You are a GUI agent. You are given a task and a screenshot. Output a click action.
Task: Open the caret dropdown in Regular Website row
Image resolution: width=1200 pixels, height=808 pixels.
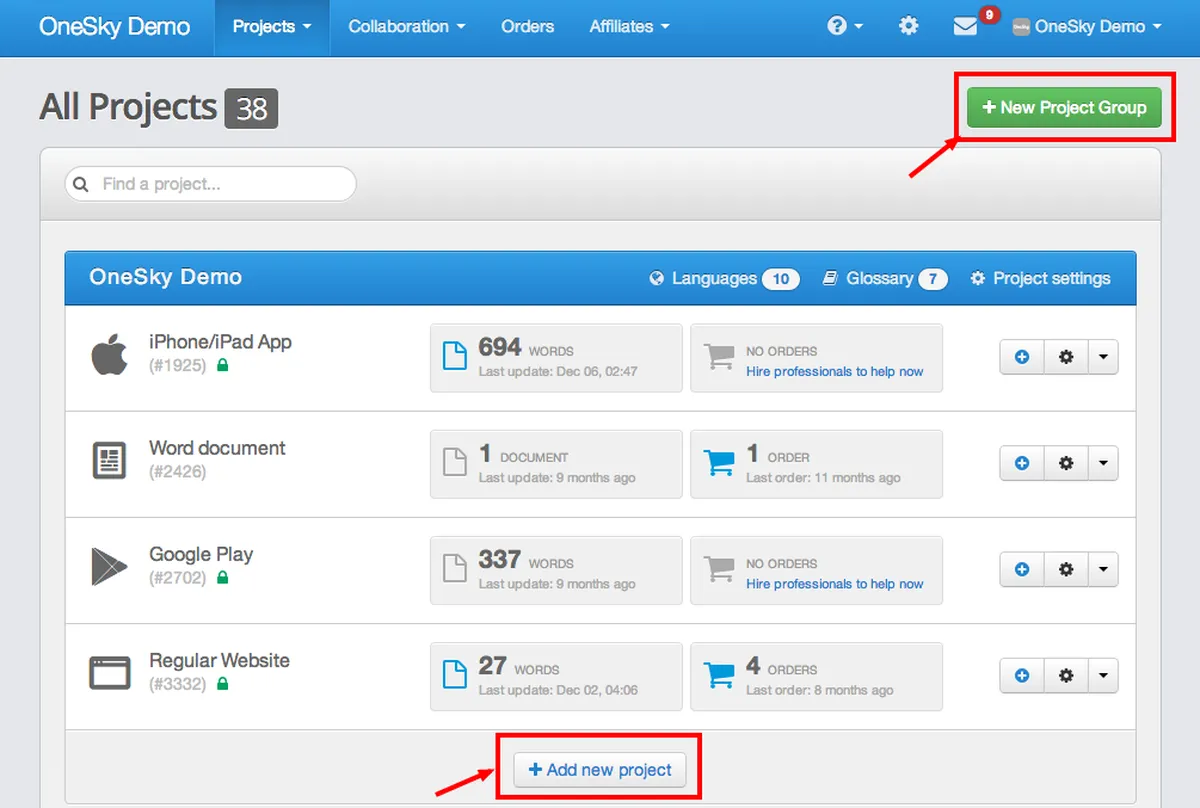[1103, 676]
